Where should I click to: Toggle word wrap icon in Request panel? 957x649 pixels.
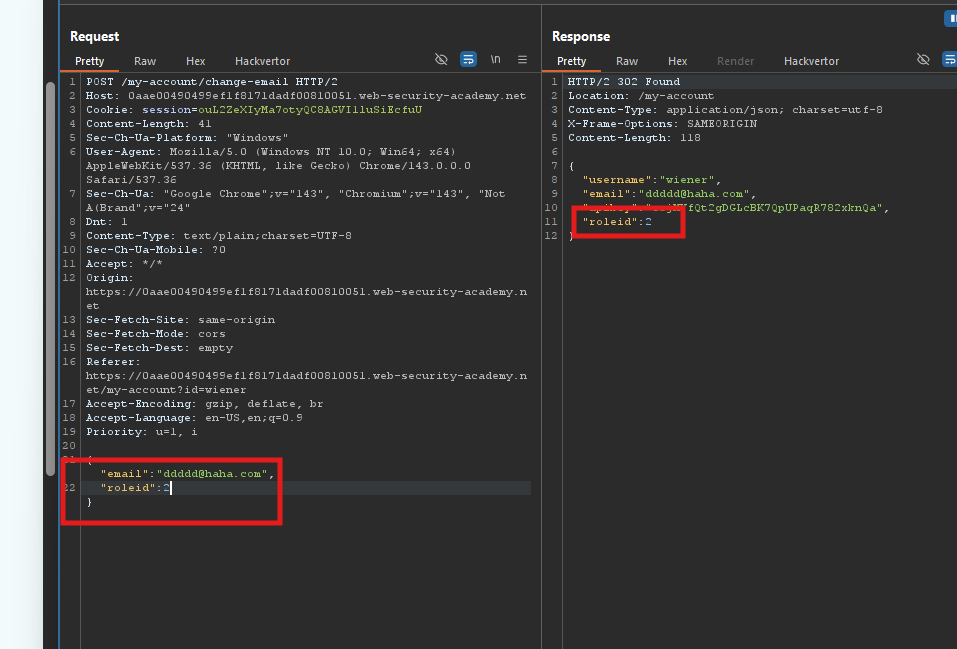click(468, 59)
